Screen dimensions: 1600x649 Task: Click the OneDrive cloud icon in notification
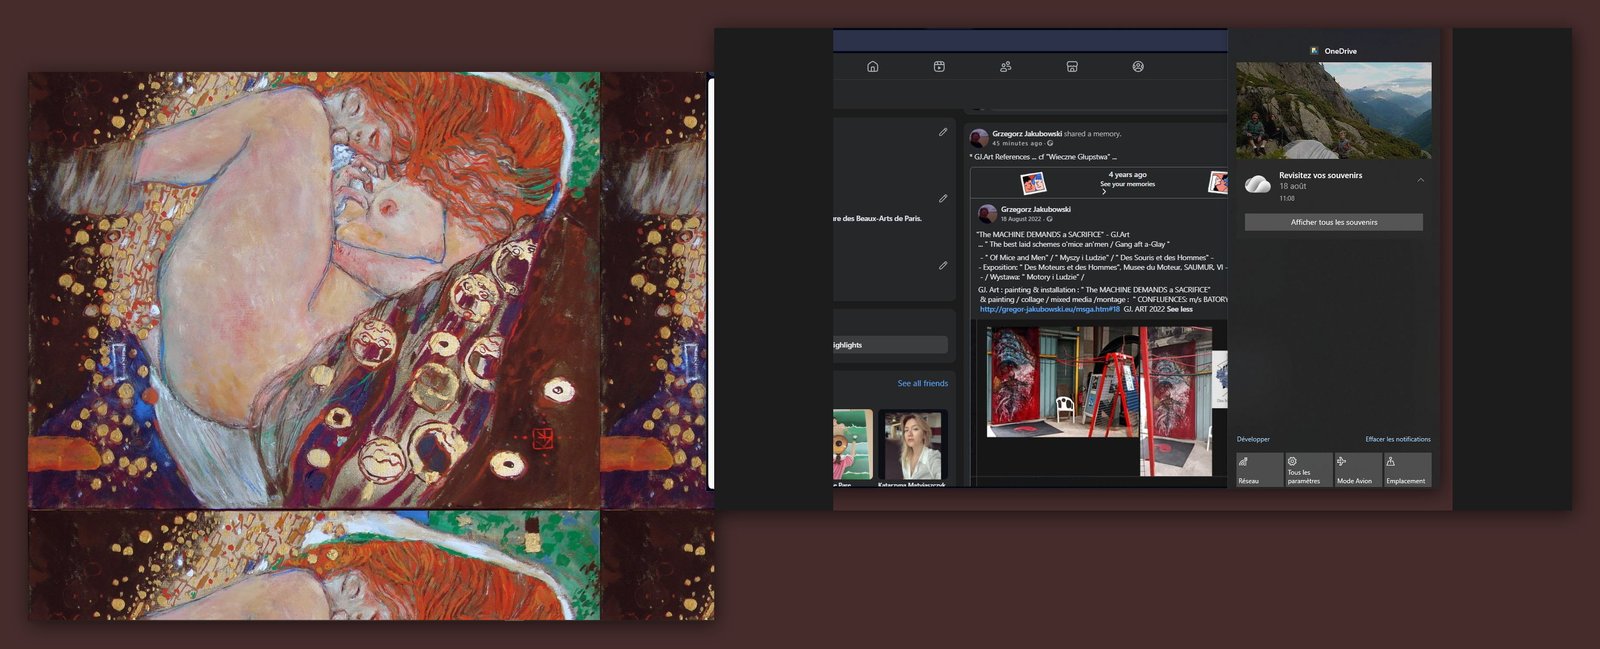click(x=1257, y=183)
